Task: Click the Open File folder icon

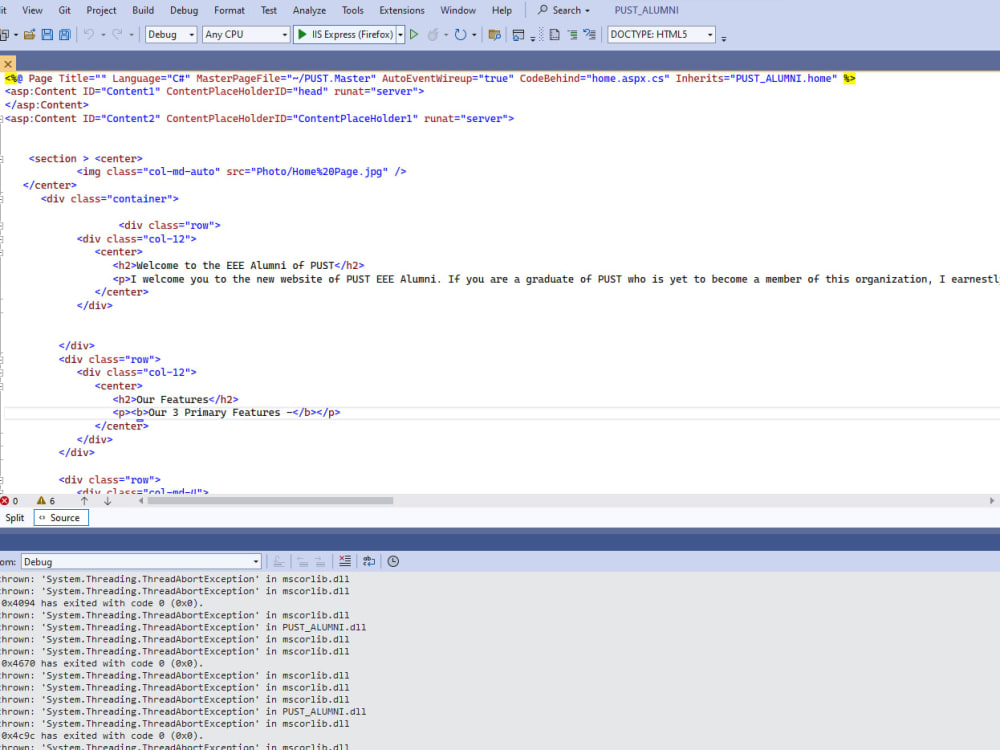Action: [29, 34]
